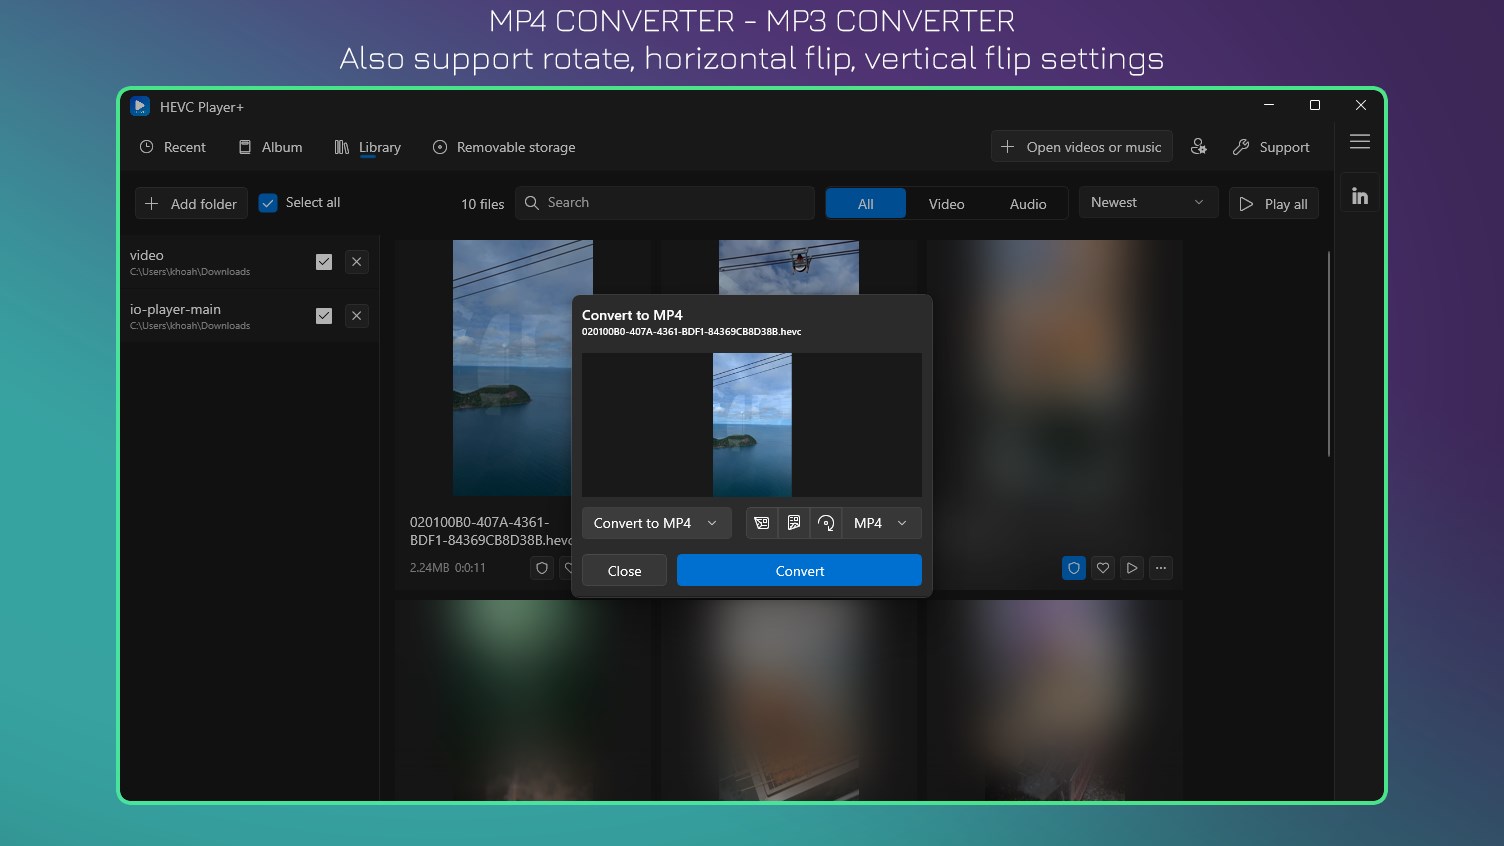This screenshot has height=846, width=1504.
Task: Click the "10 files" count label
Action: point(483,204)
